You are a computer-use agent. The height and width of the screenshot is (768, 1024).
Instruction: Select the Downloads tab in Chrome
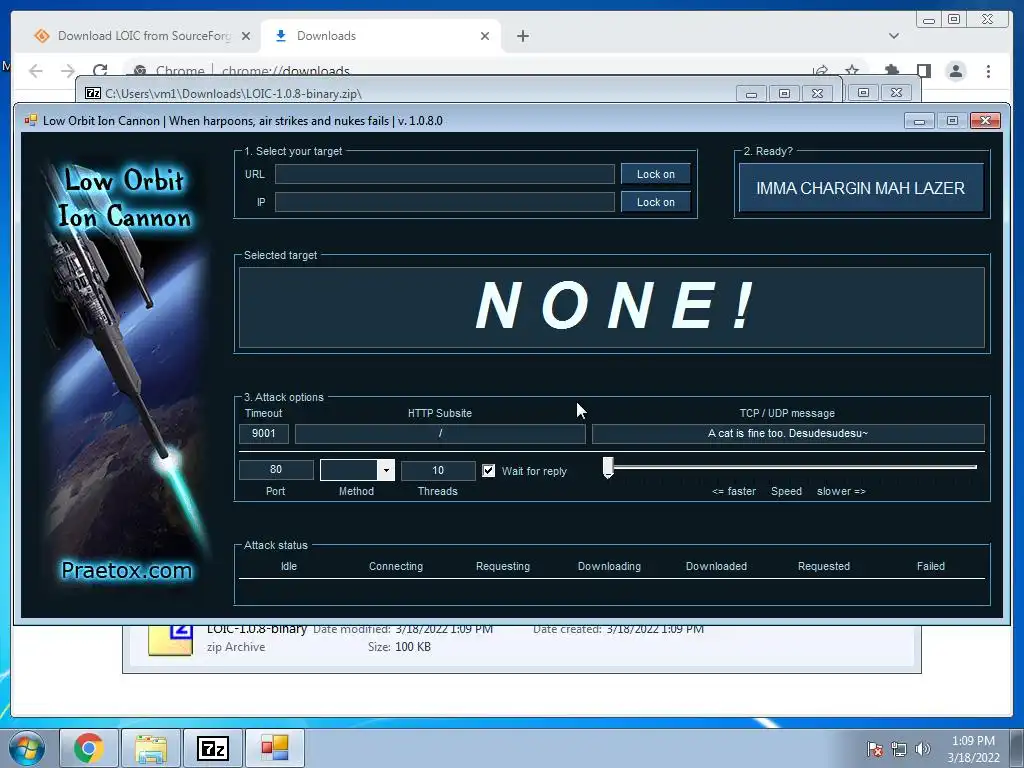pyautogui.click(x=380, y=36)
